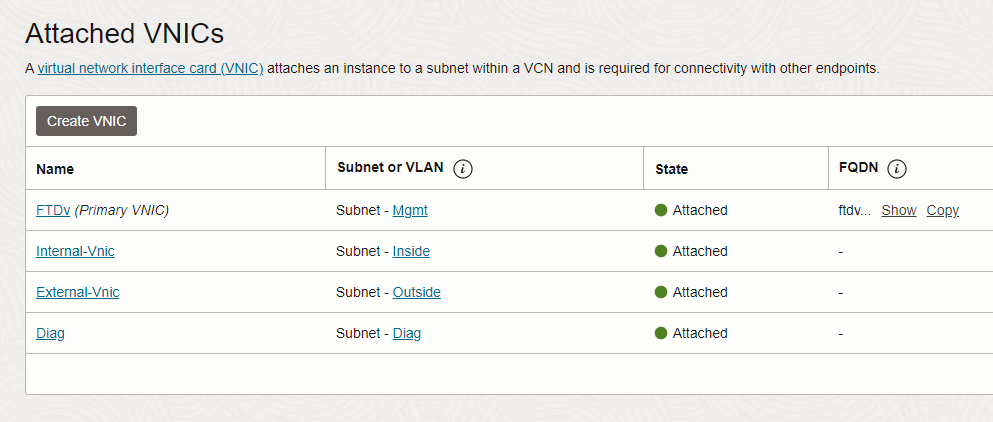Show the full FQDN for FTDv

pos(898,210)
